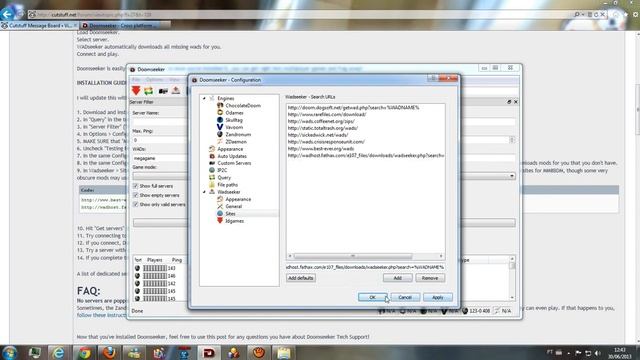The height and width of the screenshot is (360, 640).
Task: Select doom.dogsoft.net URL in list
Action: pyautogui.click(x=353, y=108)
